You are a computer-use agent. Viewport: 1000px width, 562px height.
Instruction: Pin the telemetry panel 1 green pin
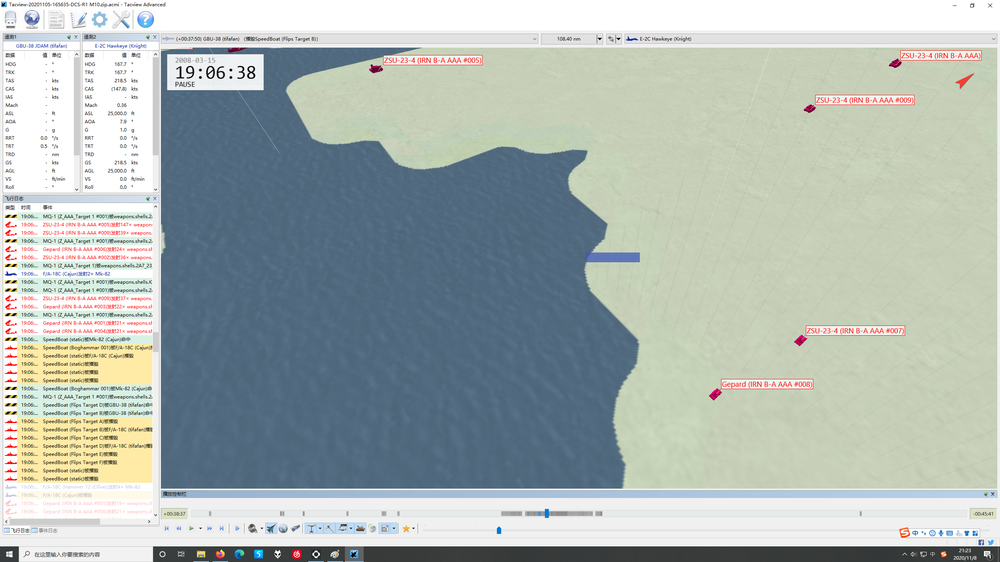tap(70, 37)
